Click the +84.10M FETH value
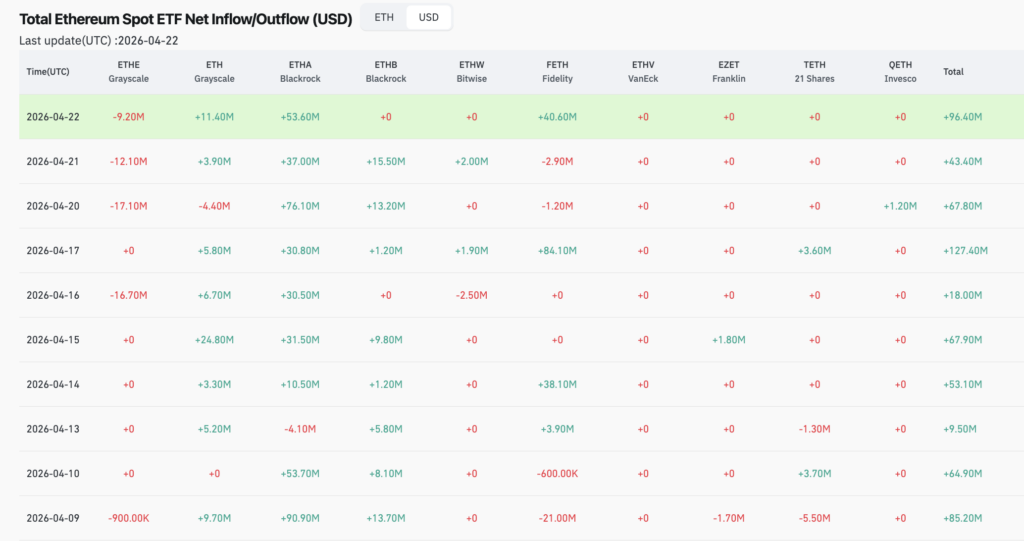Screen dimensions: 1024x541 click(557, 251)
